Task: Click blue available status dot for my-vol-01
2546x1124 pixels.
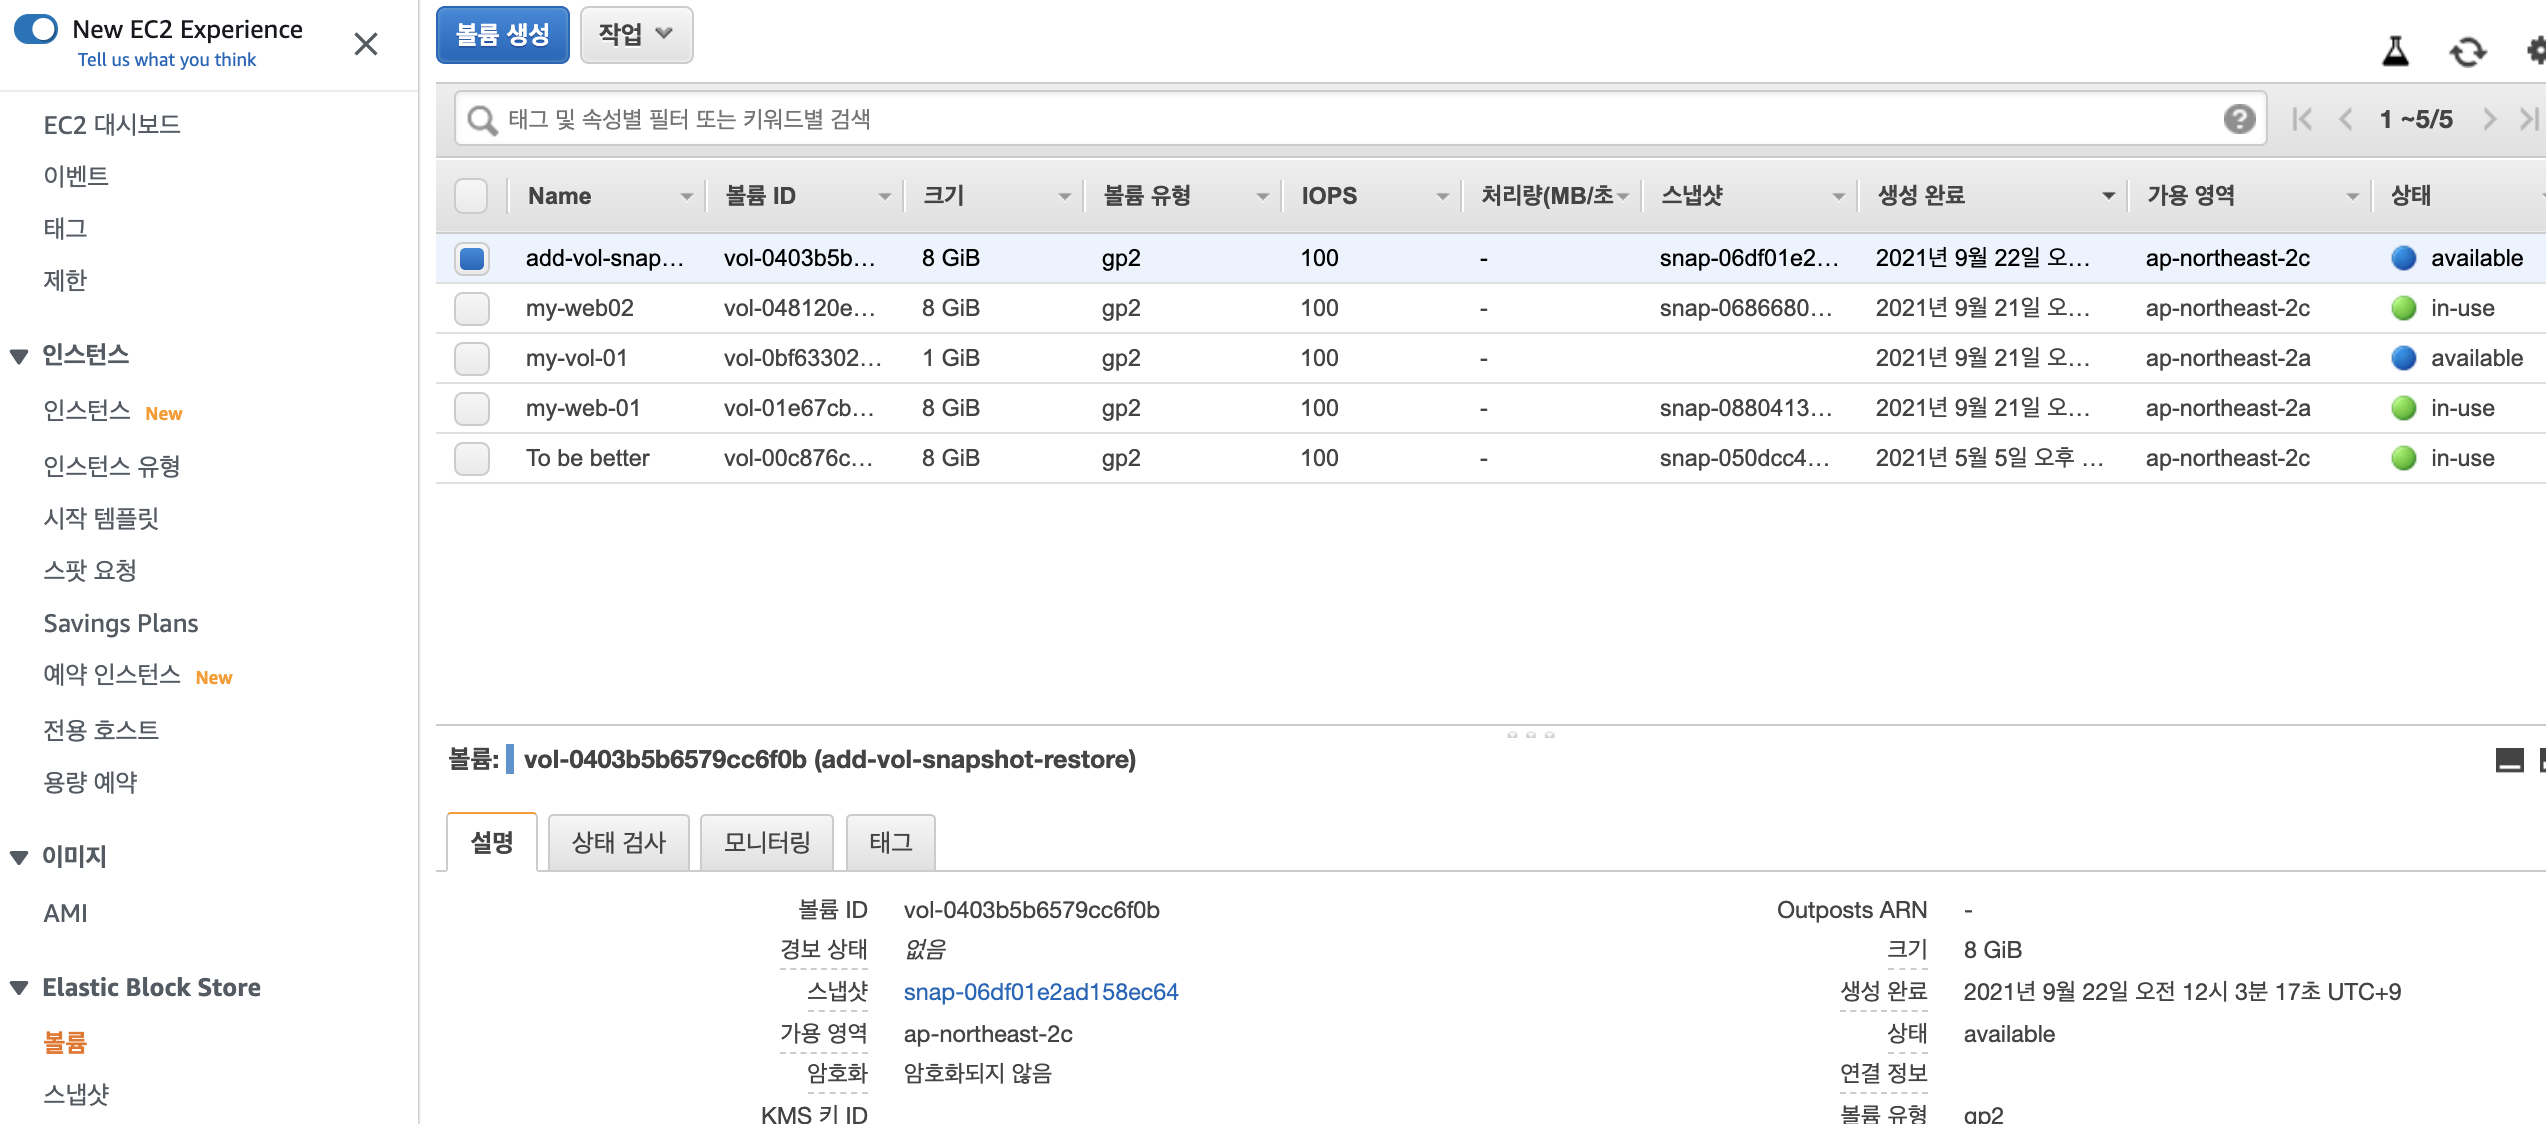Action: (2403, 358)
